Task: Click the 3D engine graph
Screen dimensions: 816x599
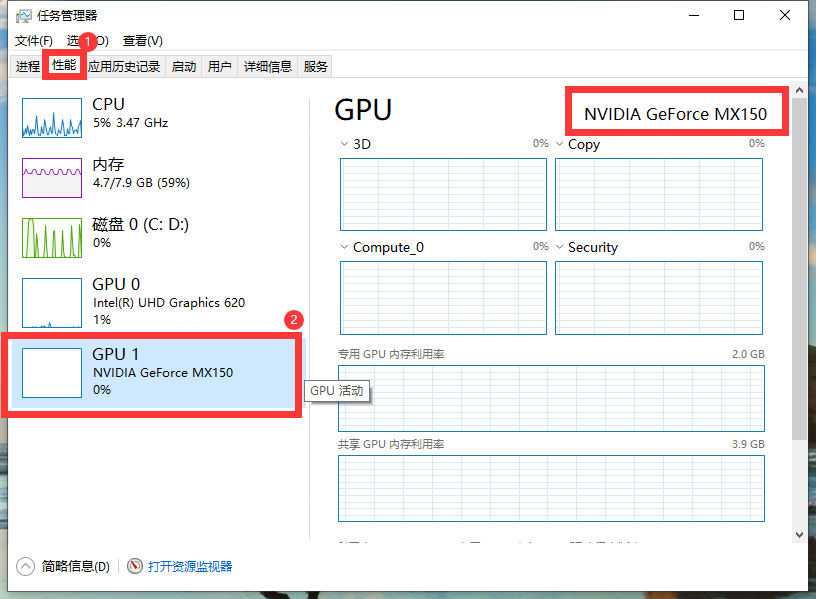Action: [x=443, y=195]
